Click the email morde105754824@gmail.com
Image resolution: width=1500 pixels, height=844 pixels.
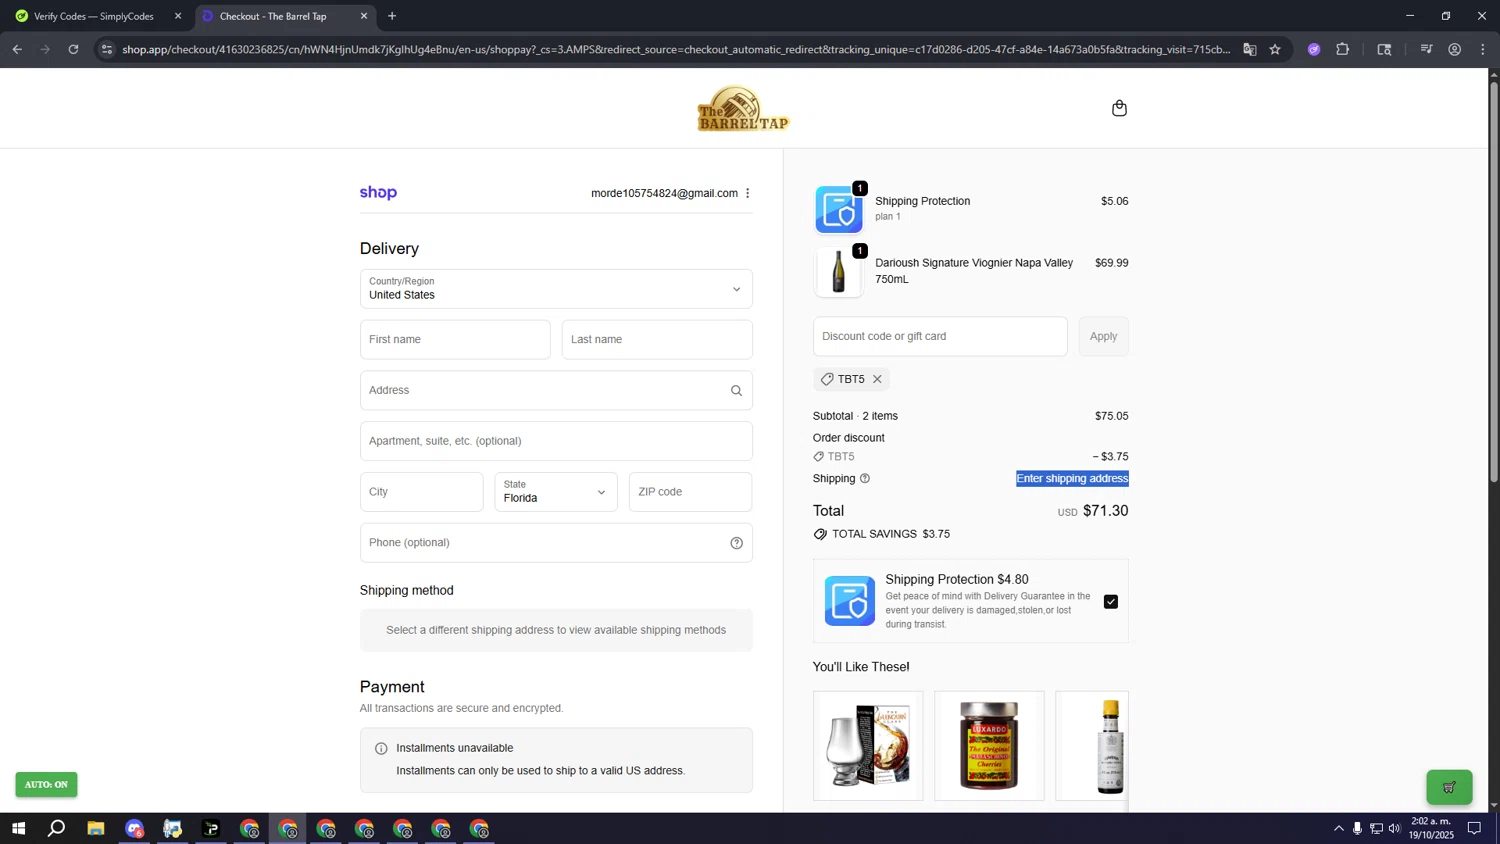pos(664,193)
